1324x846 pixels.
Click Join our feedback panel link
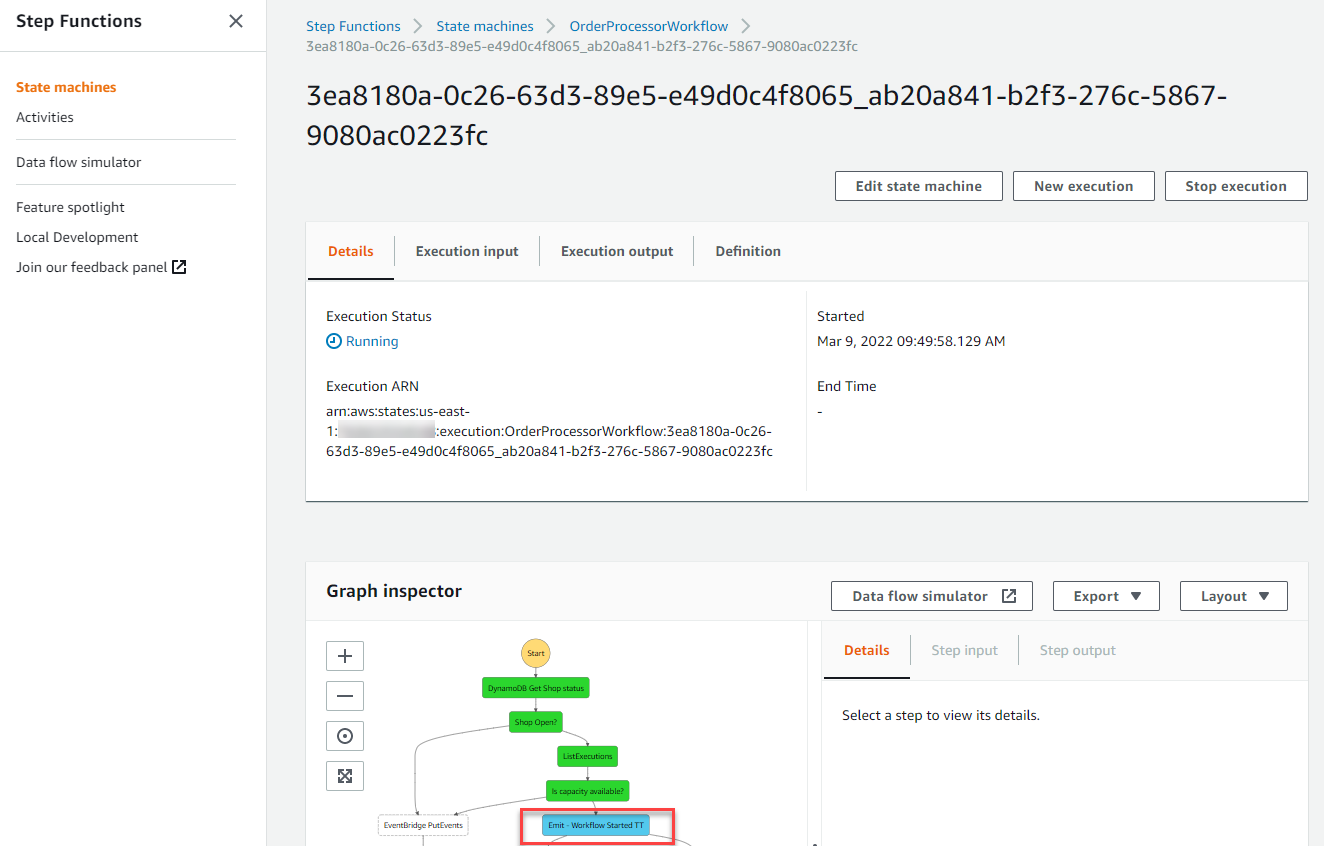click(x=92, y=267)
